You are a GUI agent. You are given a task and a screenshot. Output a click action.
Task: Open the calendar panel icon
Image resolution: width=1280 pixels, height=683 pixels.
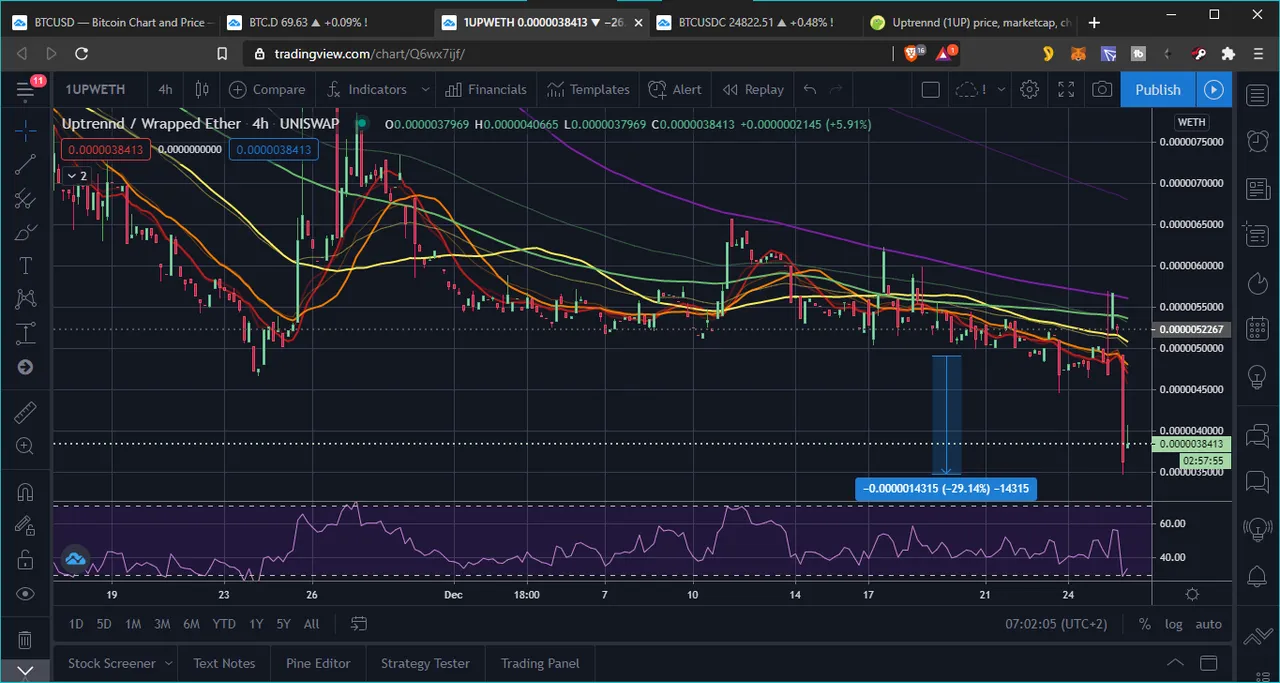click(1258, 328)
